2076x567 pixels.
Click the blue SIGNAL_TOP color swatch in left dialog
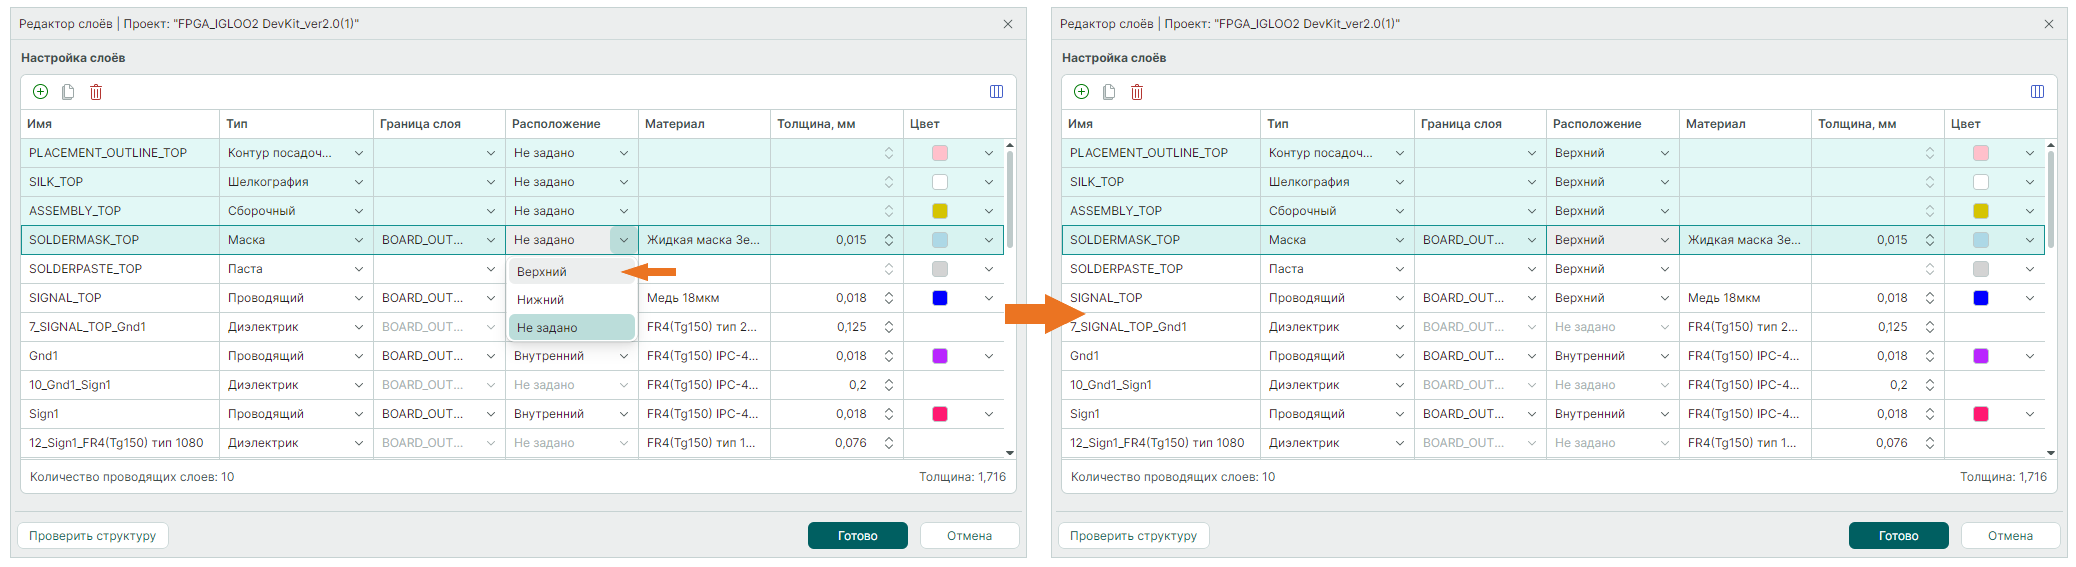pos(940,298)
